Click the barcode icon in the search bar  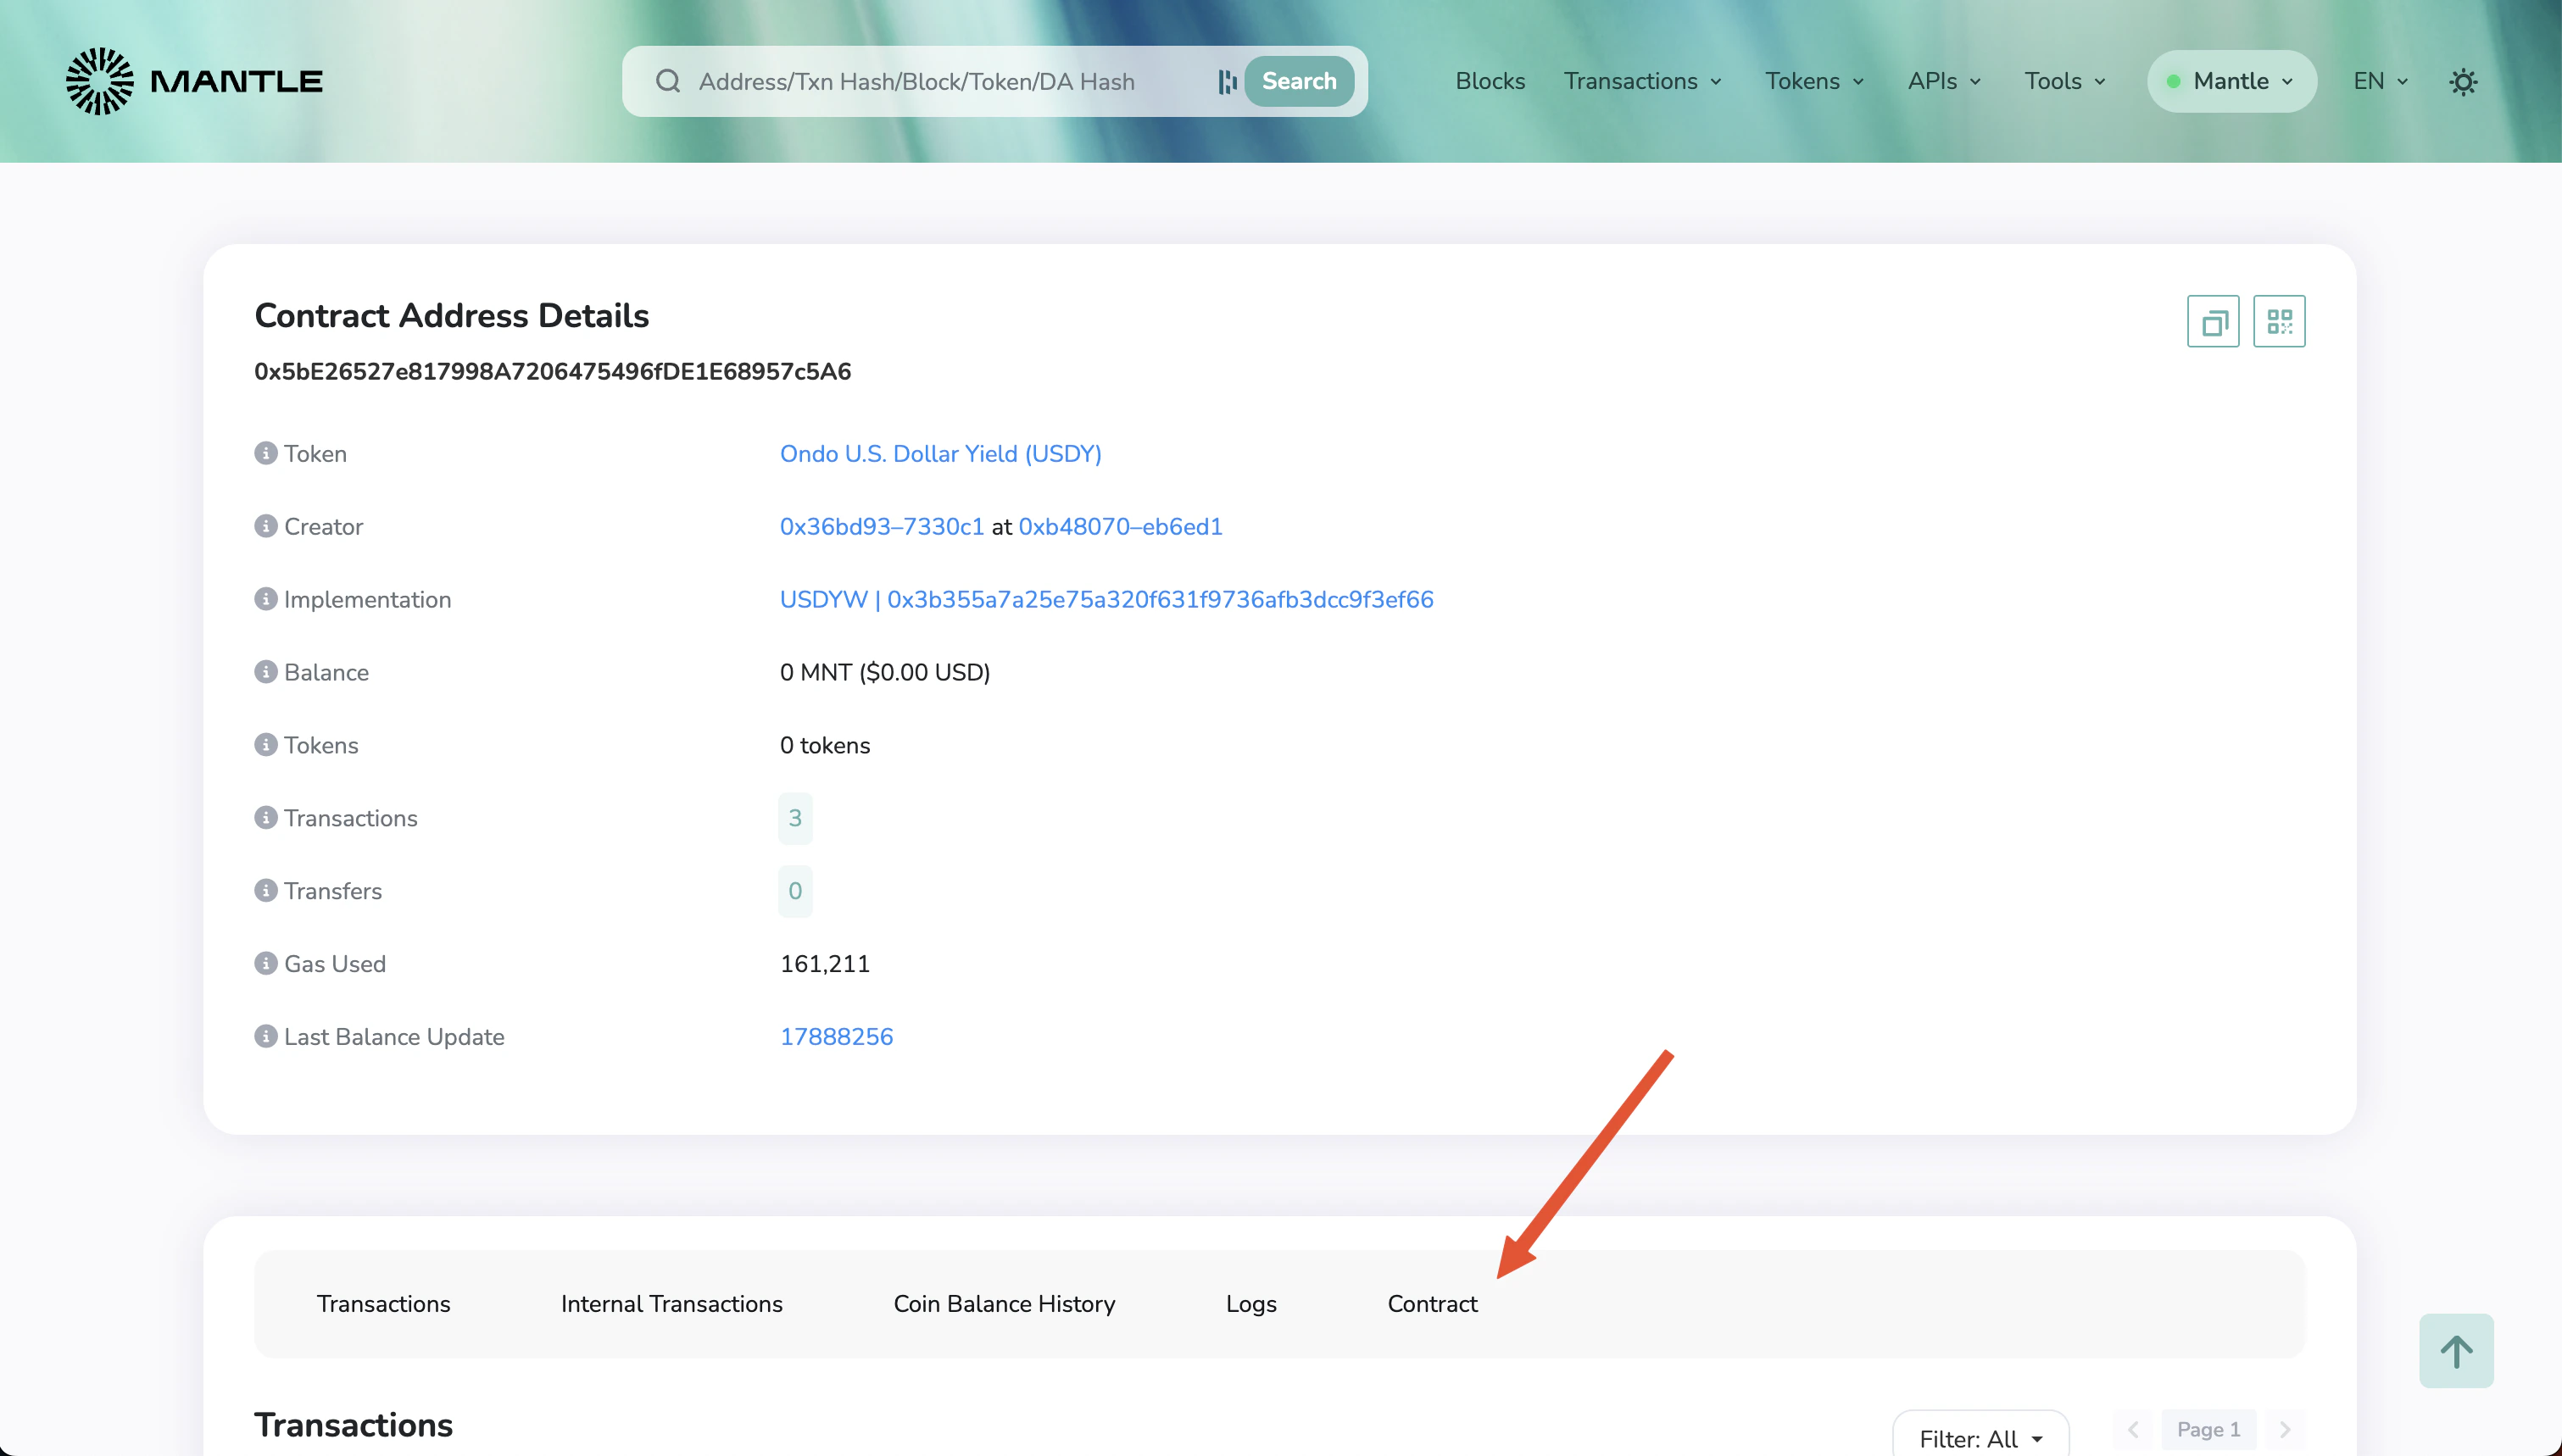(x=1227, y=82)
